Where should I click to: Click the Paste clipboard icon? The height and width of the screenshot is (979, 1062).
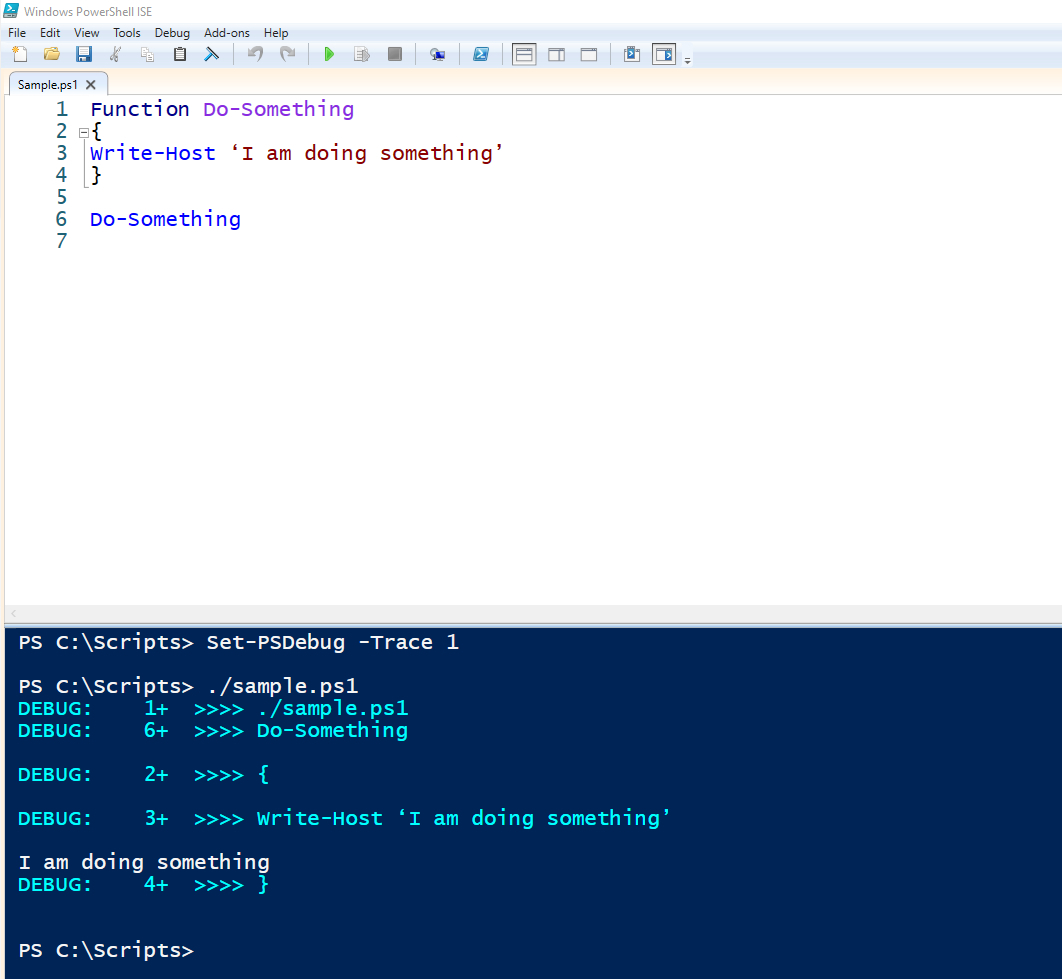pyautogui.click(x=179, y=54)
